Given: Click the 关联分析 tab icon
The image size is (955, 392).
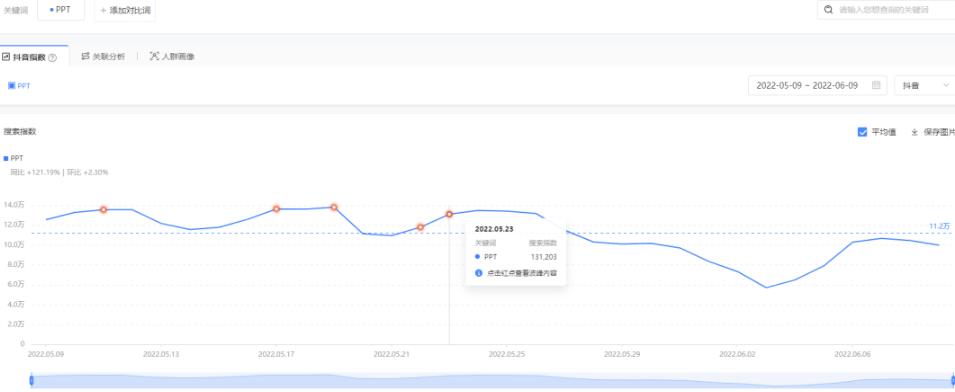Looking at the screenshot, I should pos(85,56).
